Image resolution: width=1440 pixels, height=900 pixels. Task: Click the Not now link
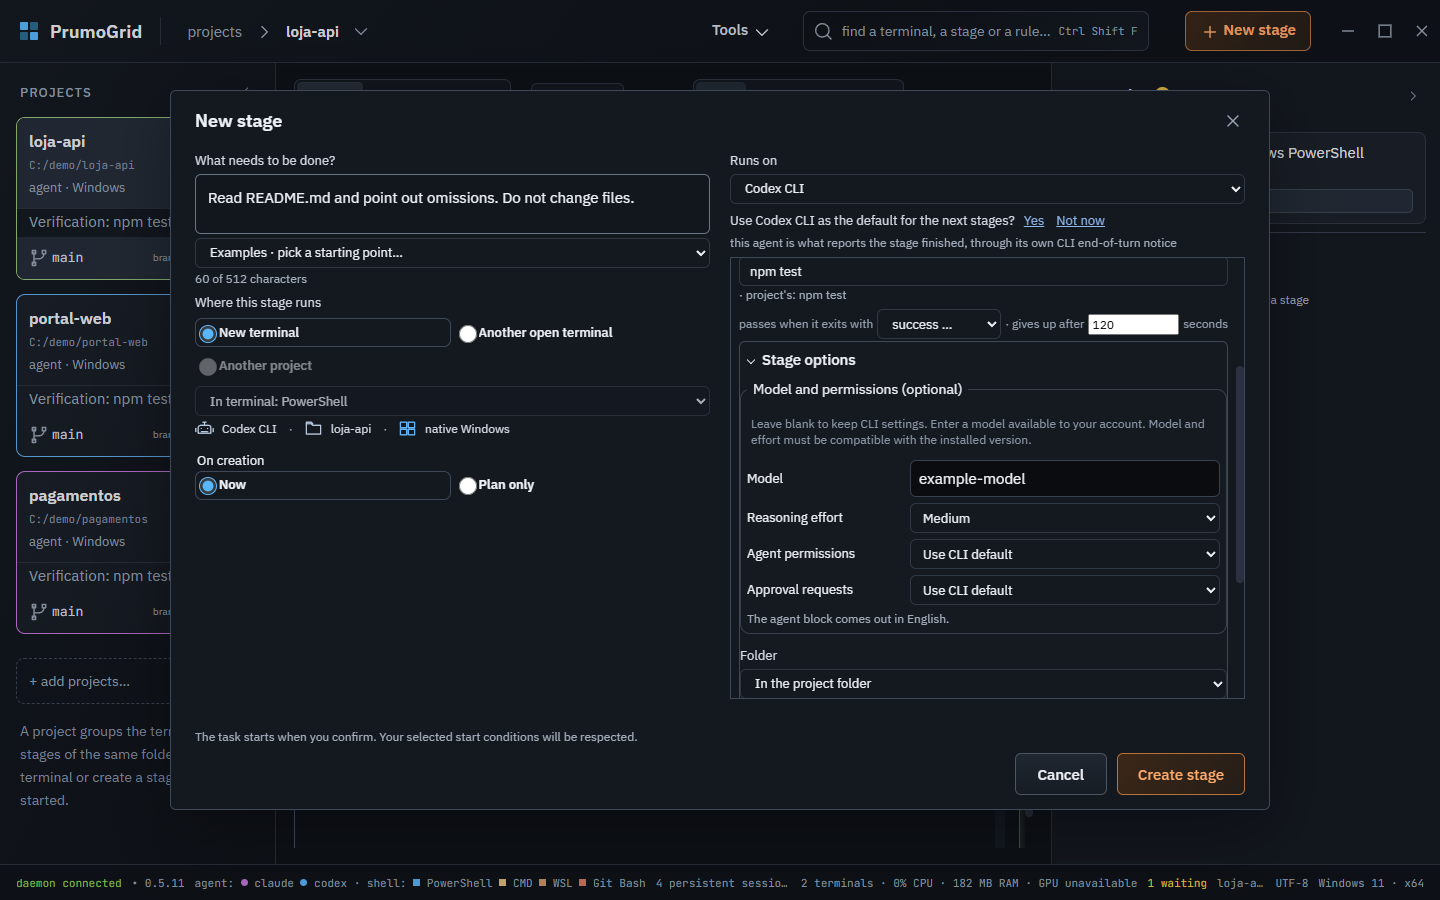click(1081, 221)
